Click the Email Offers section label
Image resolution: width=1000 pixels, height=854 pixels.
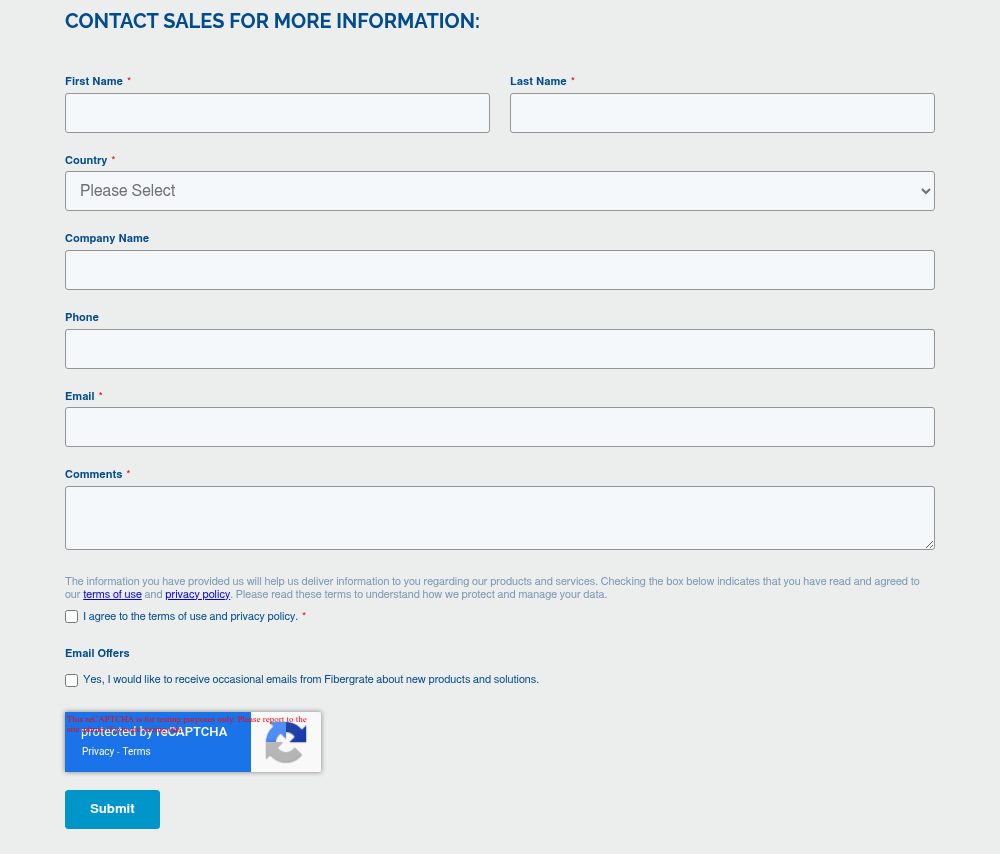97,654
